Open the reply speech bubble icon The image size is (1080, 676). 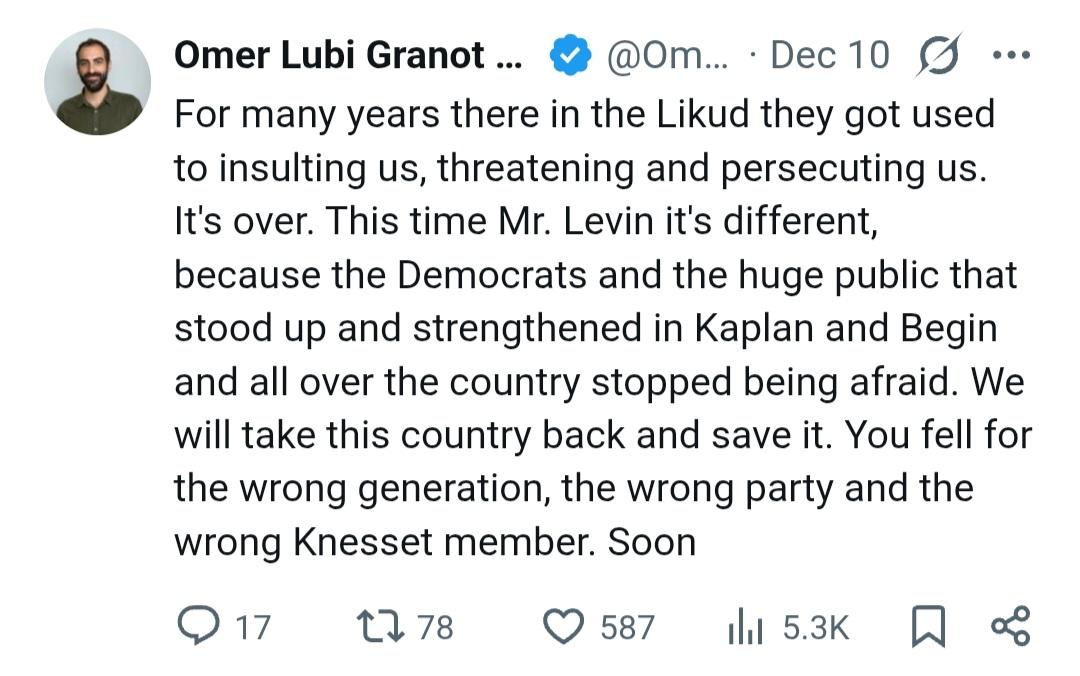click(x=200, y=627)
